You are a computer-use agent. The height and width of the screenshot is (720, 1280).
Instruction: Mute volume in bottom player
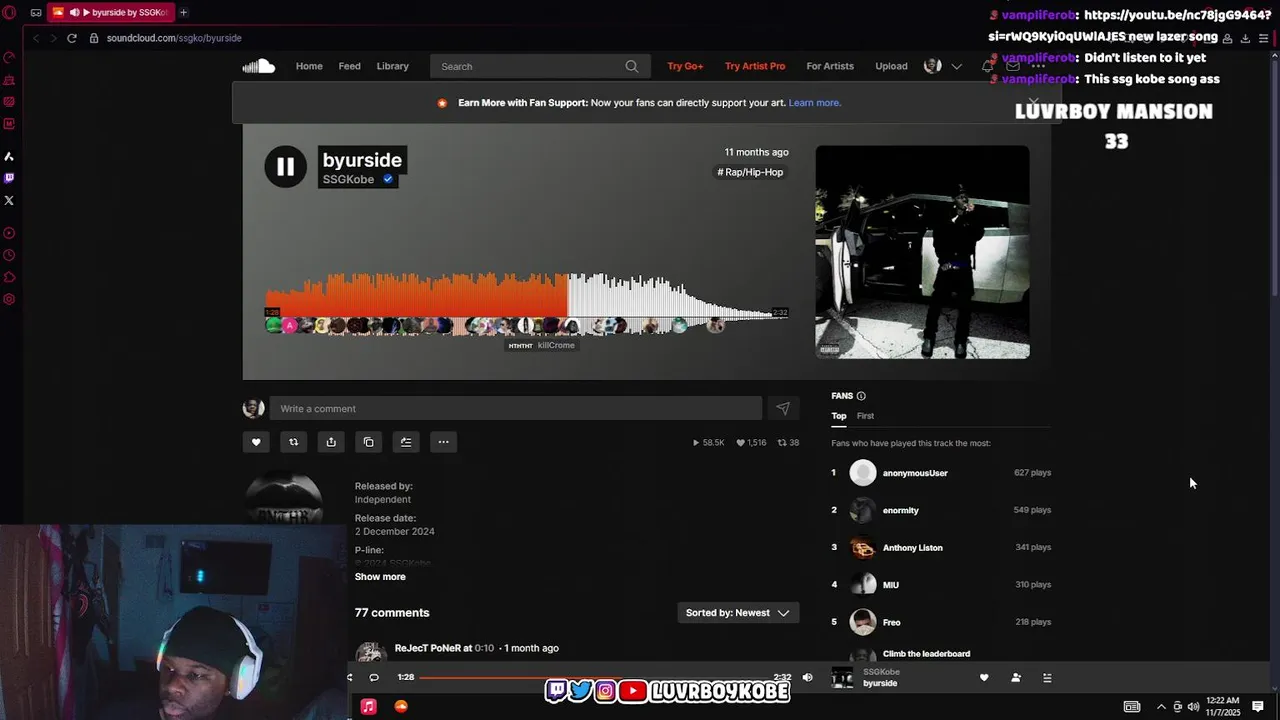point(807,678)
